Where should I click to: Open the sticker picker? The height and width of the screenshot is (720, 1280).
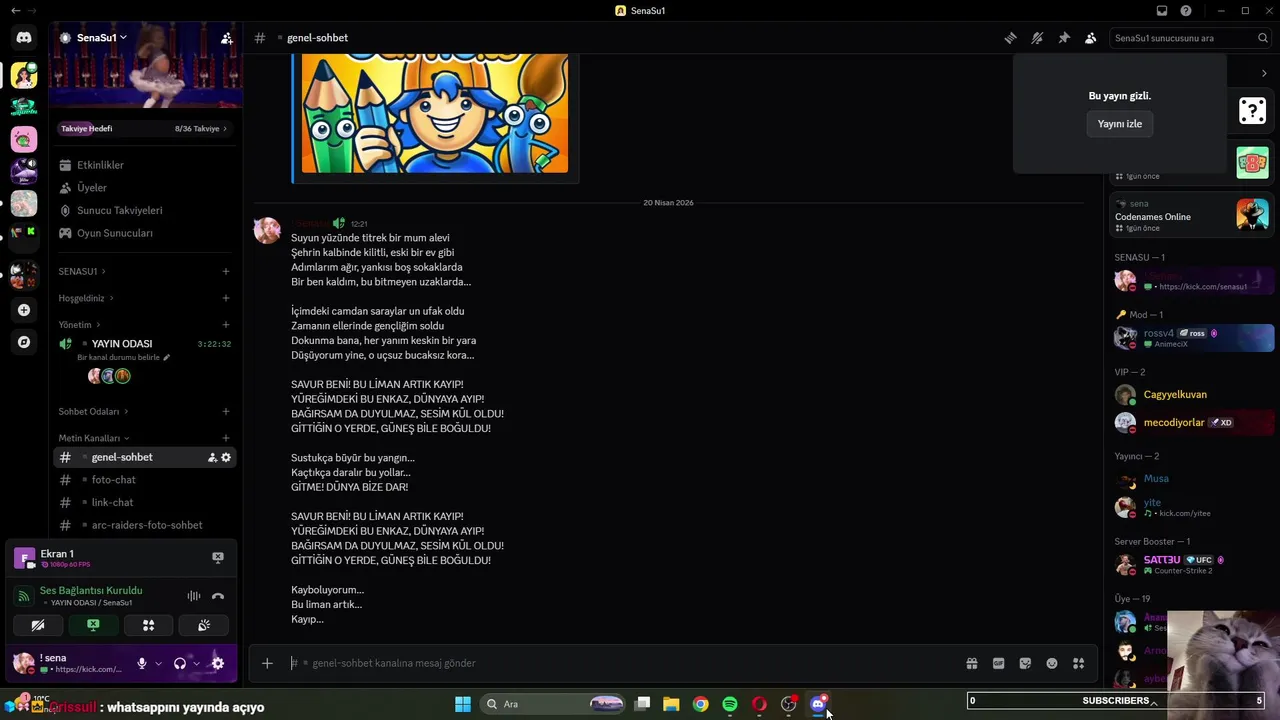click(x=1025, y=663)
